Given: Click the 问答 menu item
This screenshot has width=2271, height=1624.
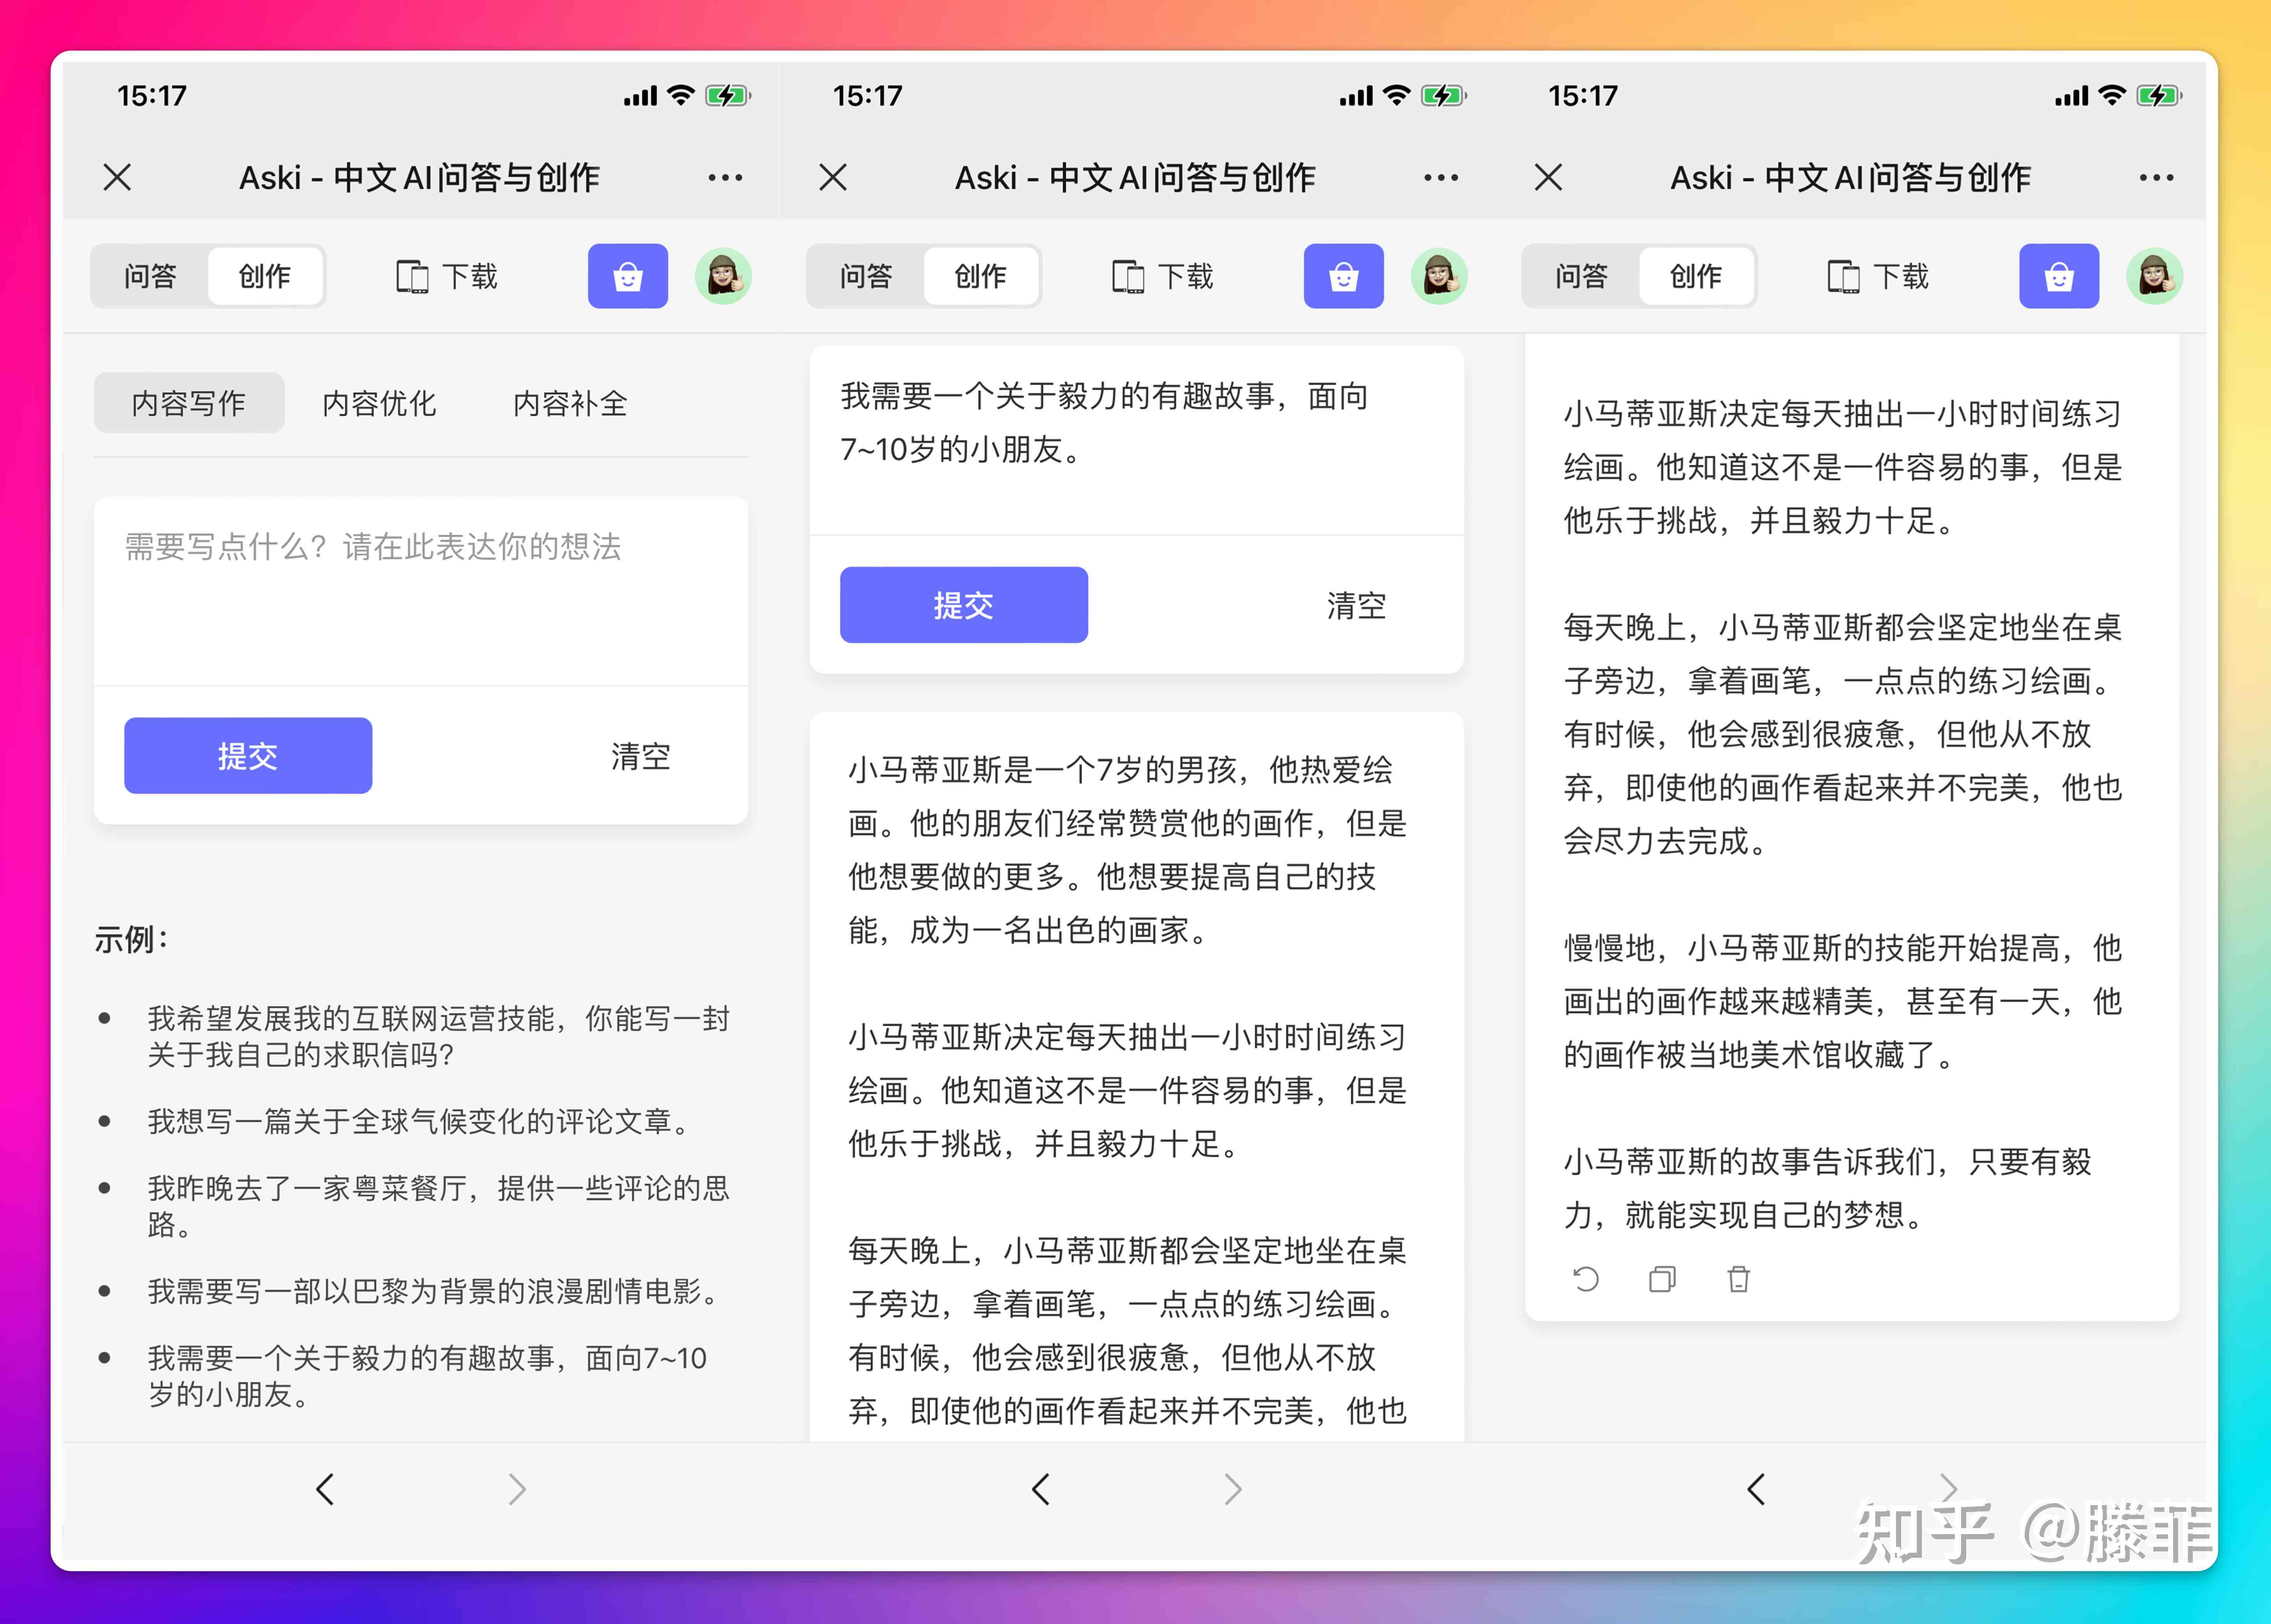Looking at the screenshot, I should tap(155, 276).
